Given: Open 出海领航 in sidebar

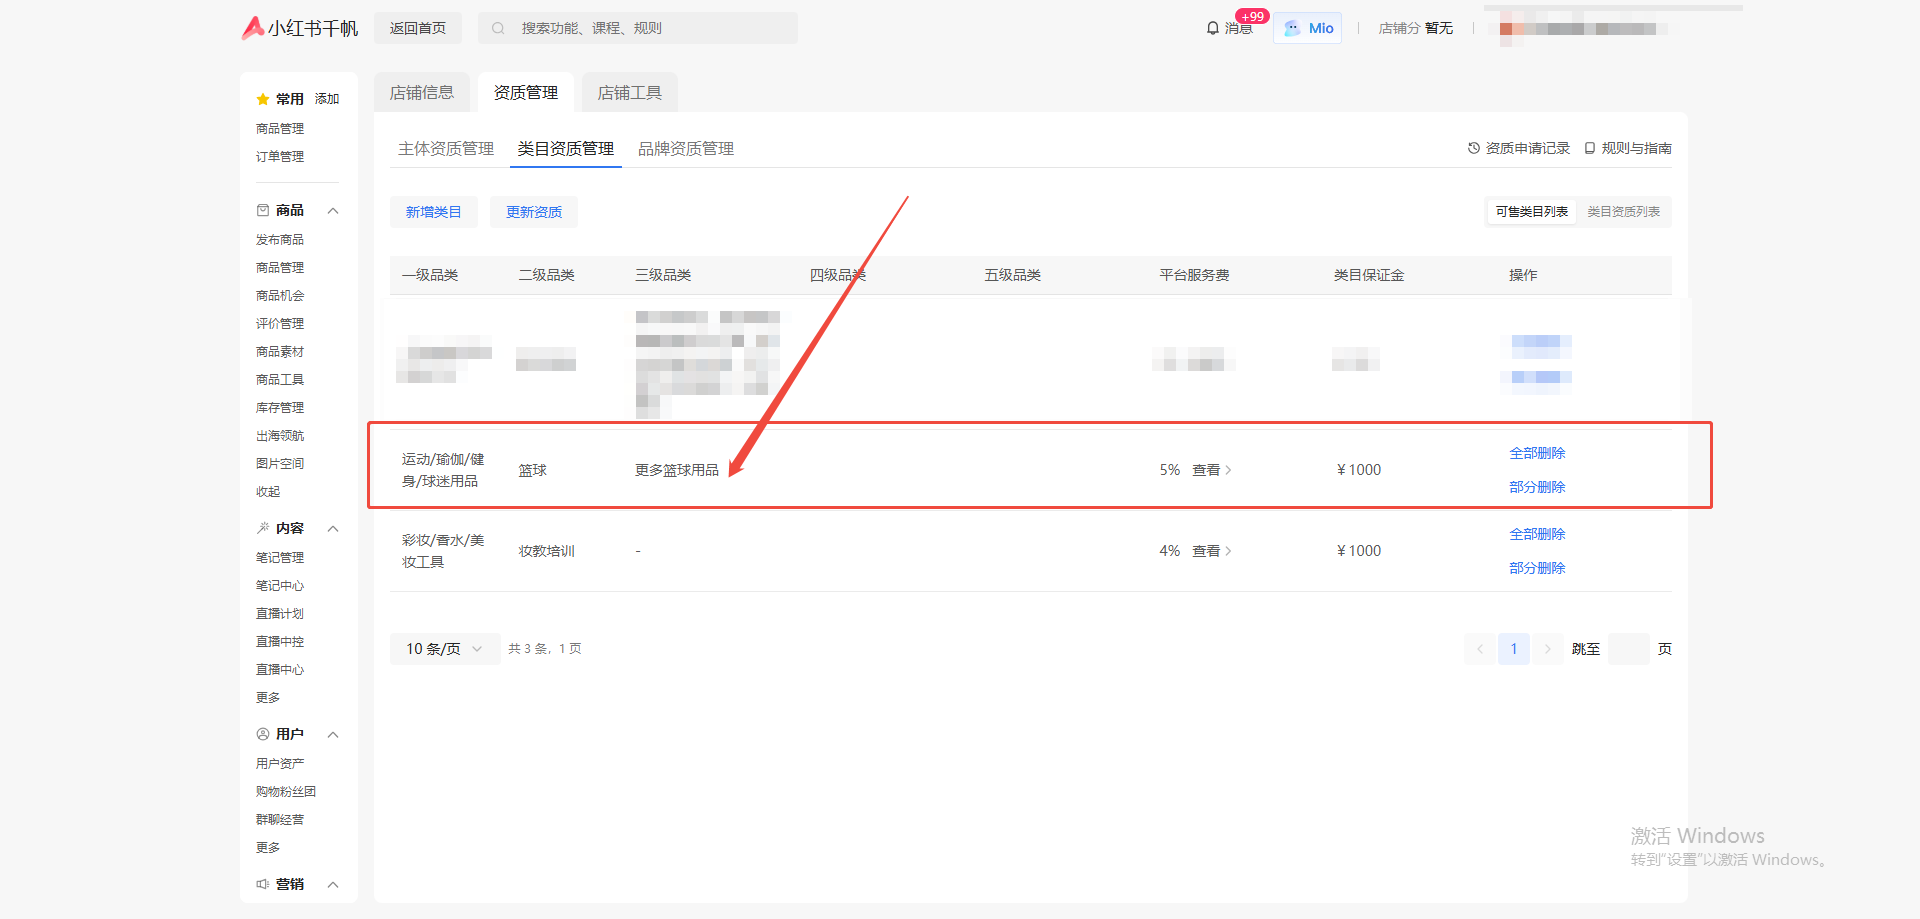Looking at the screenshot, I should [280, 436].
